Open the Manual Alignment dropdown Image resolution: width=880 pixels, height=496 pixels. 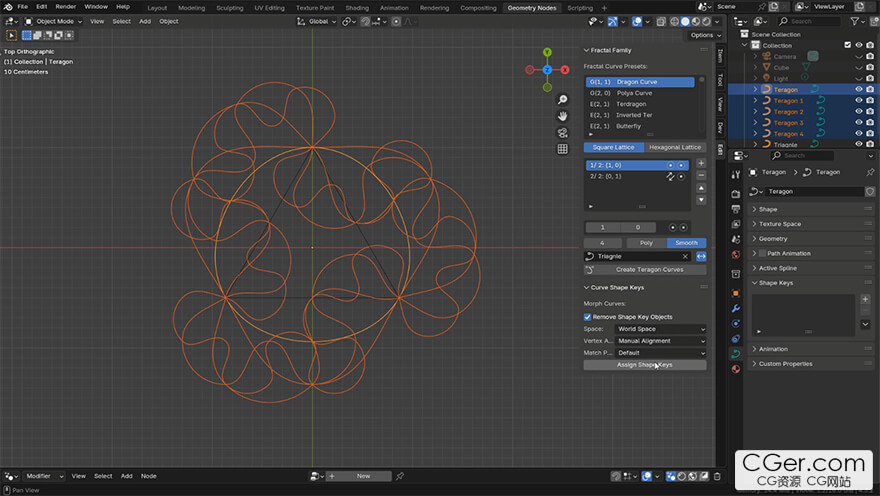click(x=660, y=341)
